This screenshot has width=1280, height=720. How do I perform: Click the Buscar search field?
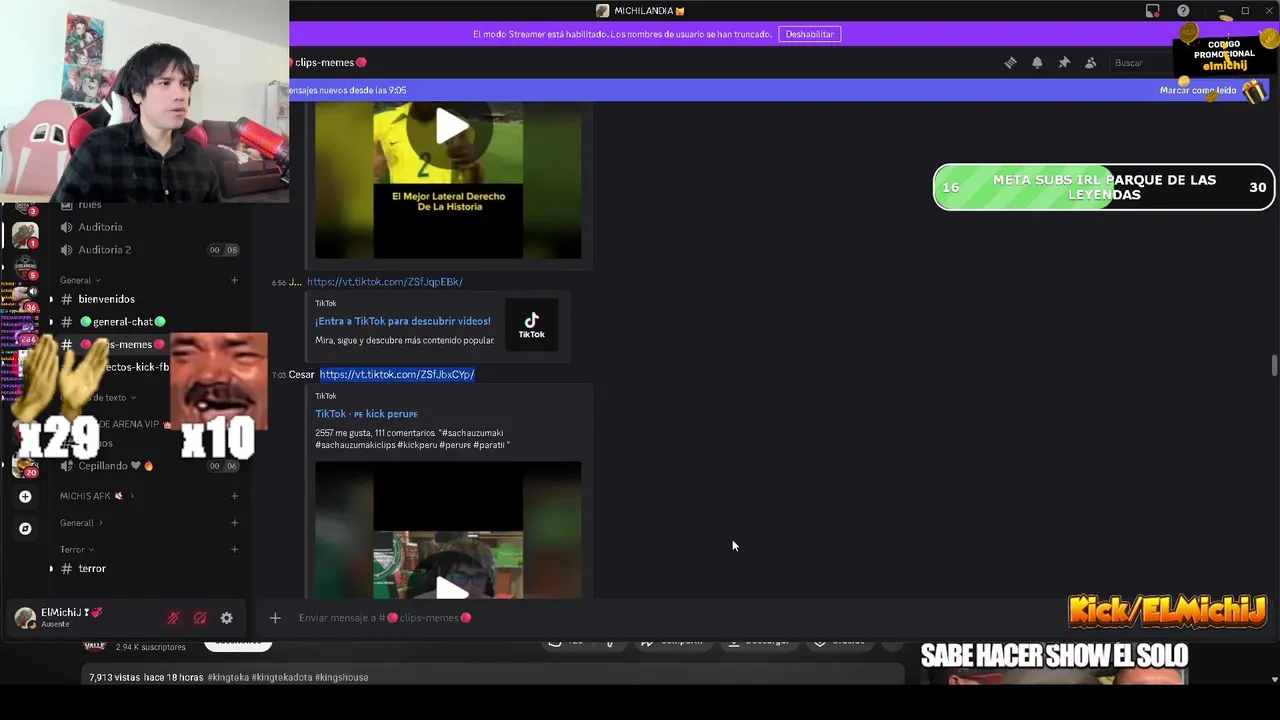click(1143, 63)
